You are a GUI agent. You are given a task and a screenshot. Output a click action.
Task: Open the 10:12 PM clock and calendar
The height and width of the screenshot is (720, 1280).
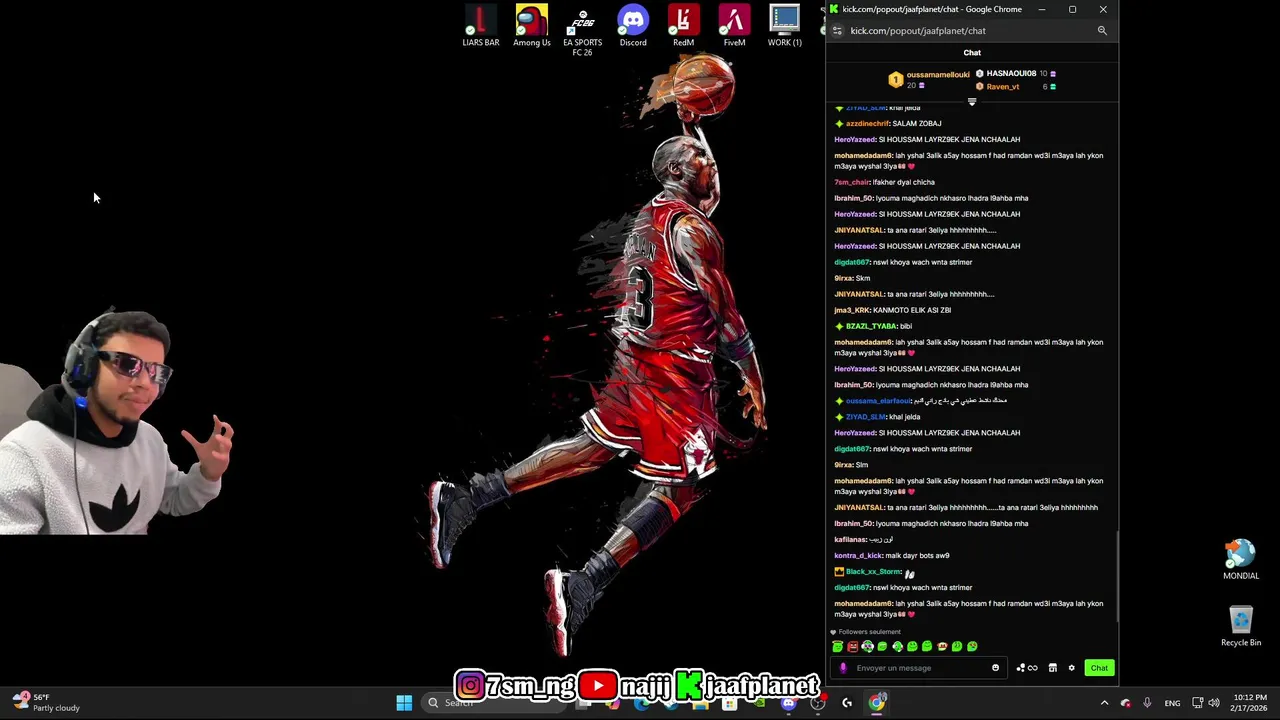tap(1250, 703)
